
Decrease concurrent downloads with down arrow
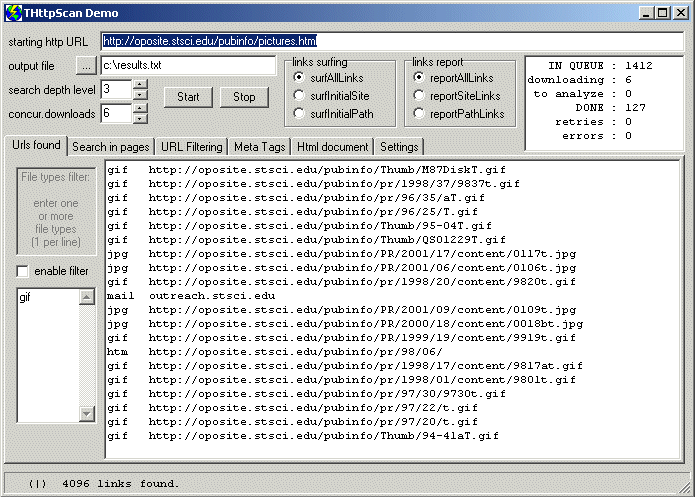click(140, 118)
